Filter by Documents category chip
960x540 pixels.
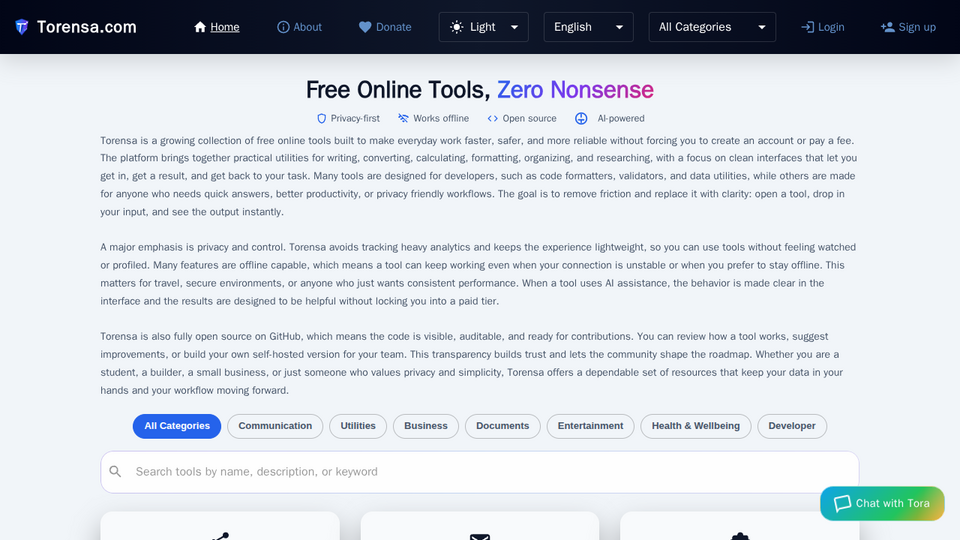pos(503,426)
